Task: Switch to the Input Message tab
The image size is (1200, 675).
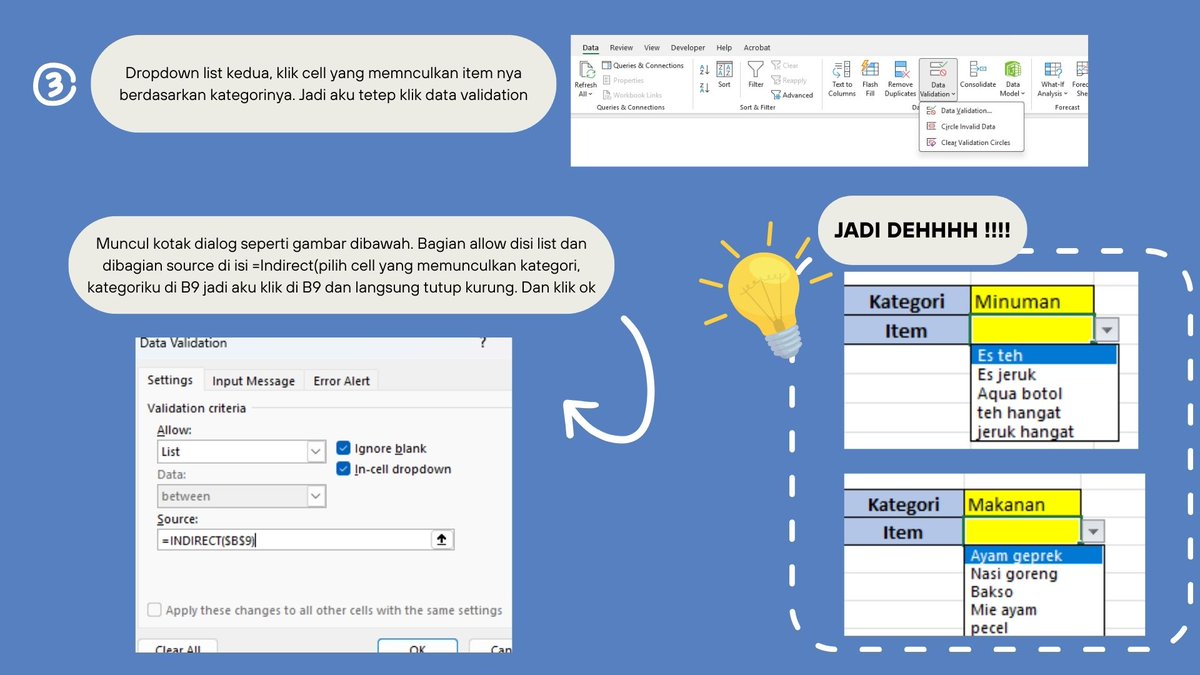Action: 251,380
